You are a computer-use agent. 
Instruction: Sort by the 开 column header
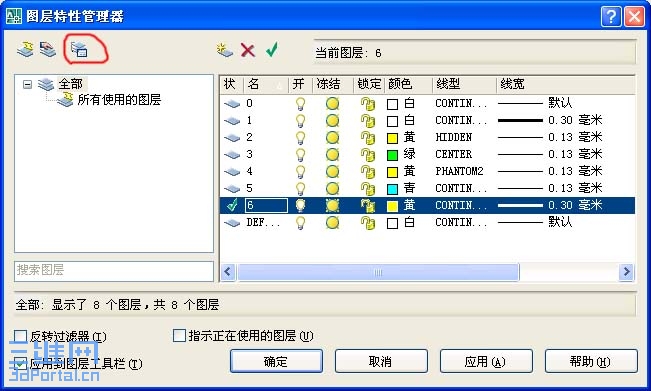(300, 84)
